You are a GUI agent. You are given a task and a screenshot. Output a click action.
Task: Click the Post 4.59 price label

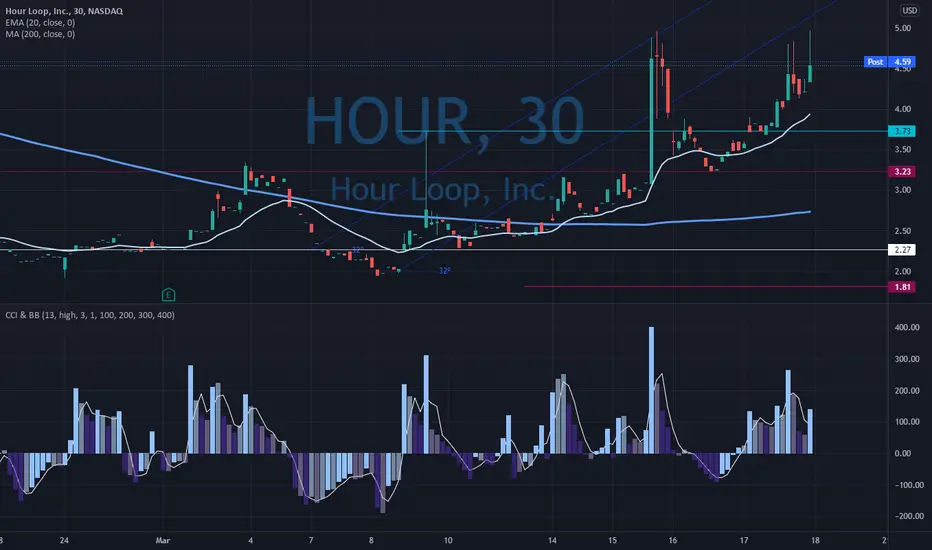(890, 62)
